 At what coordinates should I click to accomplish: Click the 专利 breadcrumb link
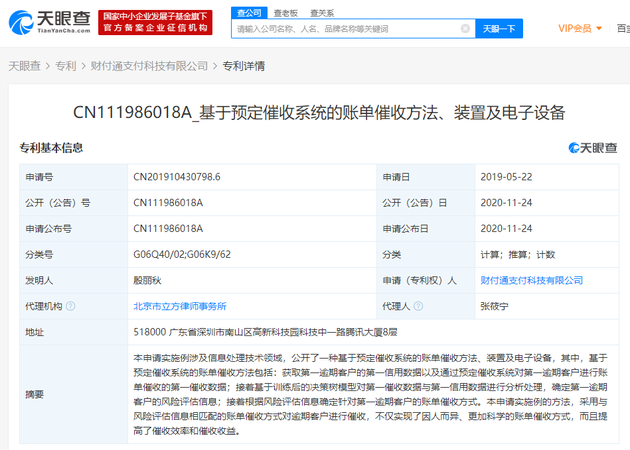(x=65, y=66)
